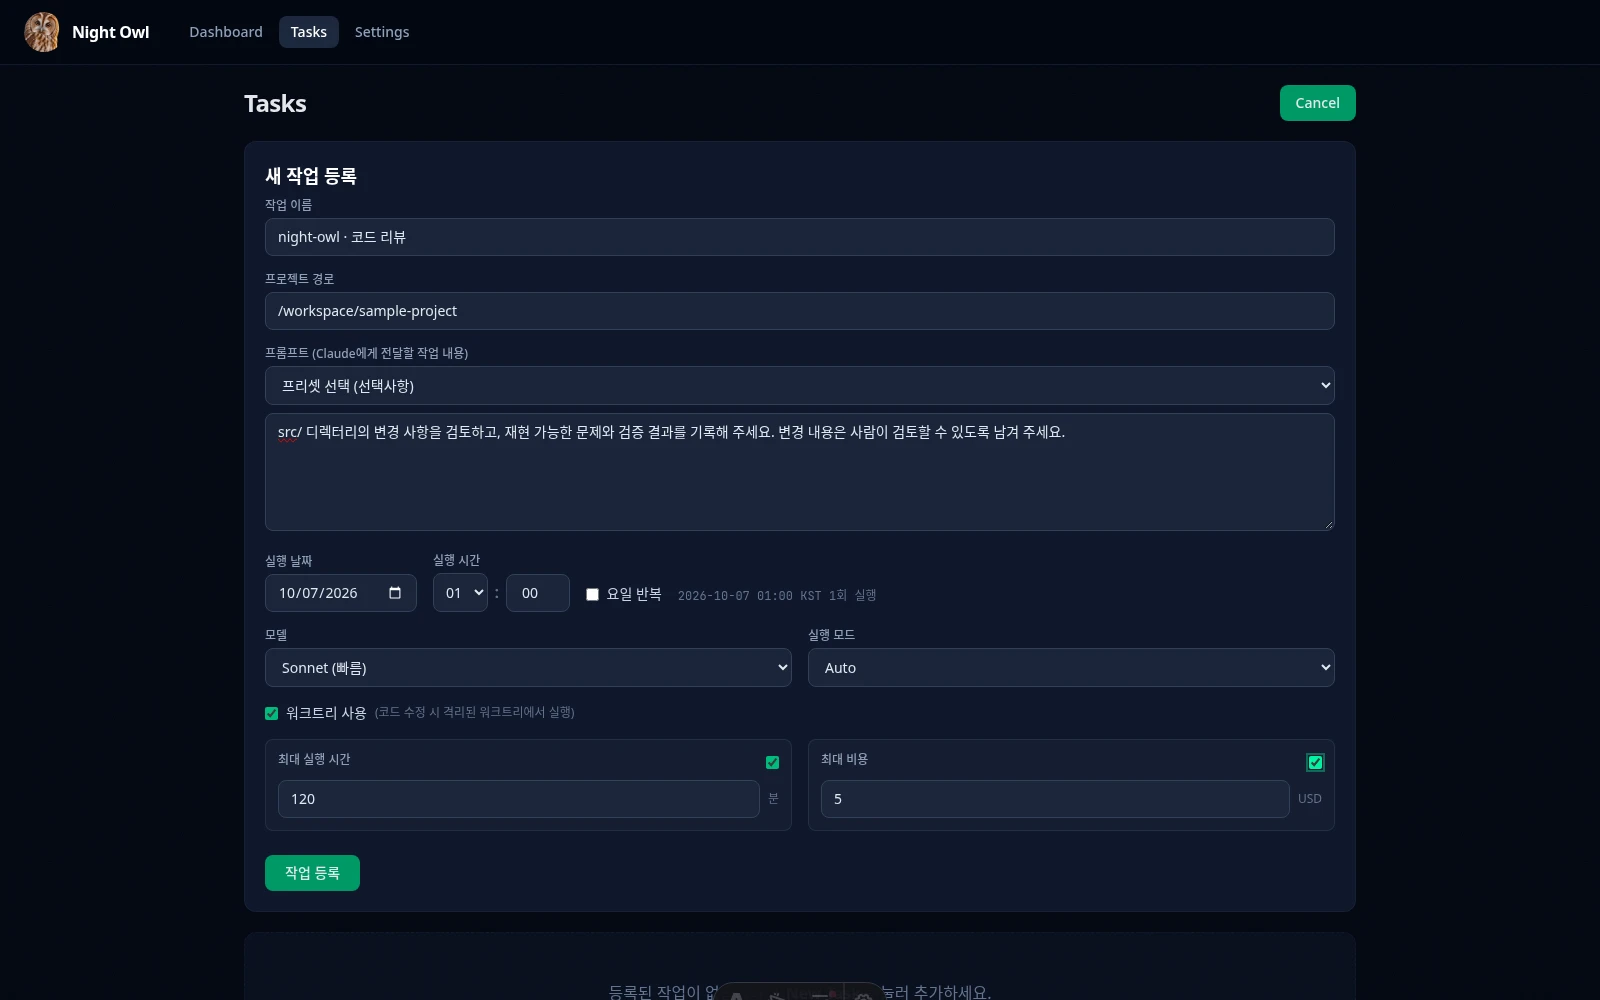
Task: Click the Night Owl brand name
Action: click(x=111, y=32)
